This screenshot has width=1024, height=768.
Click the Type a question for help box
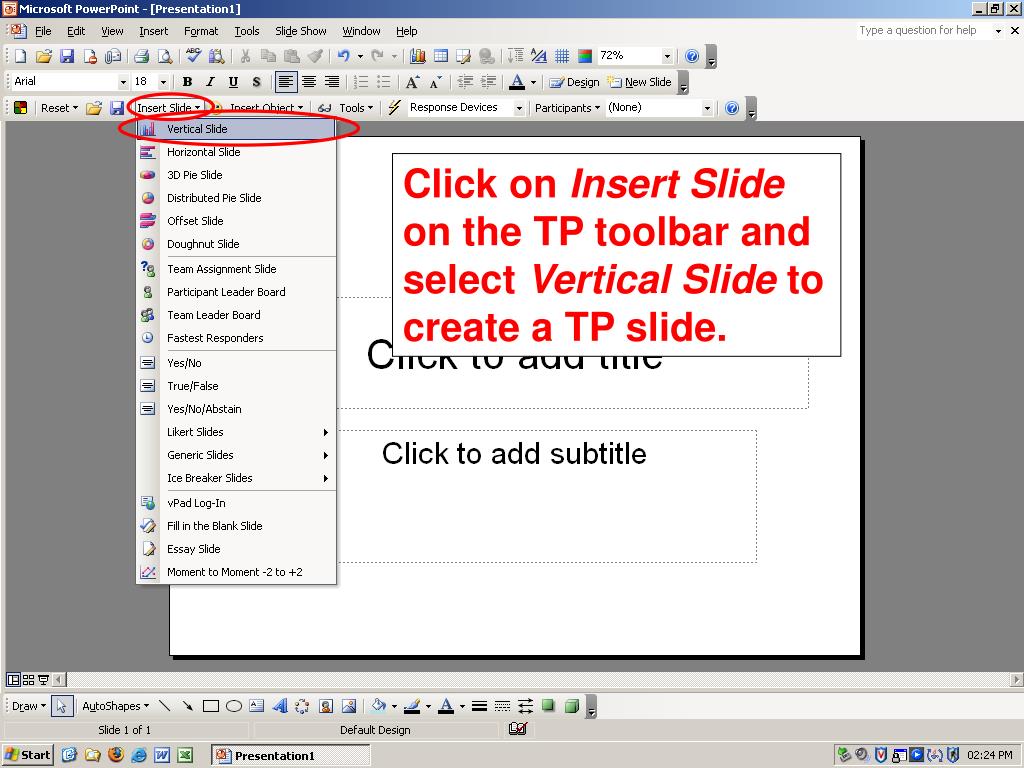(923, 30)
